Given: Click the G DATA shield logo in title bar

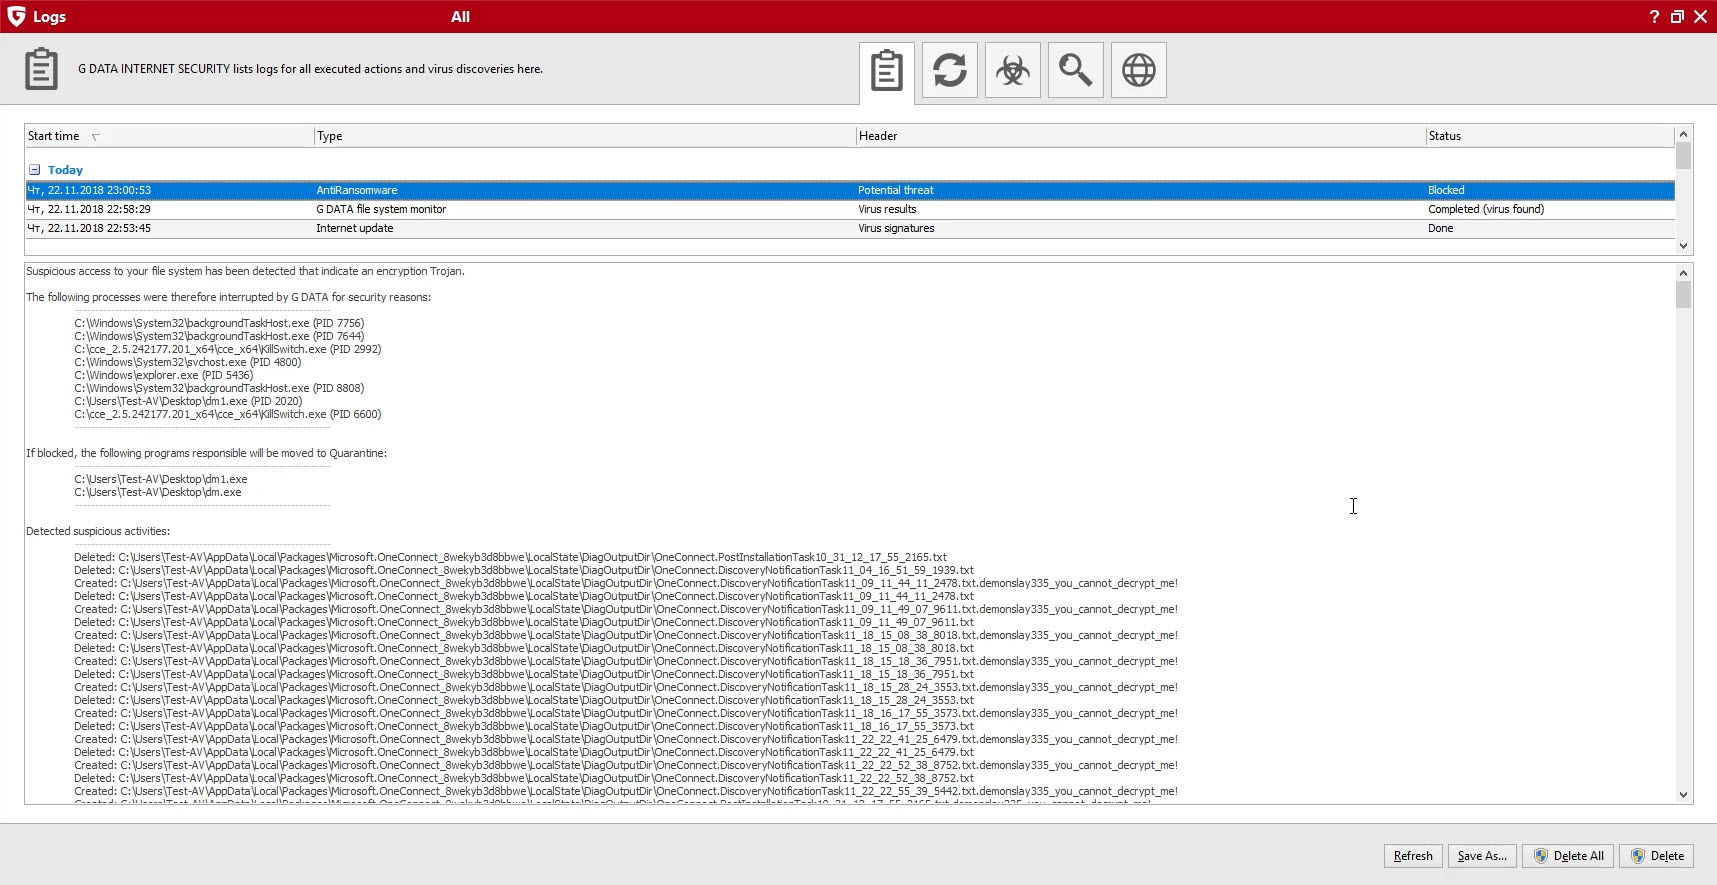Looking at the screenshot, I should pyautogui.click(x=16, y=17).
